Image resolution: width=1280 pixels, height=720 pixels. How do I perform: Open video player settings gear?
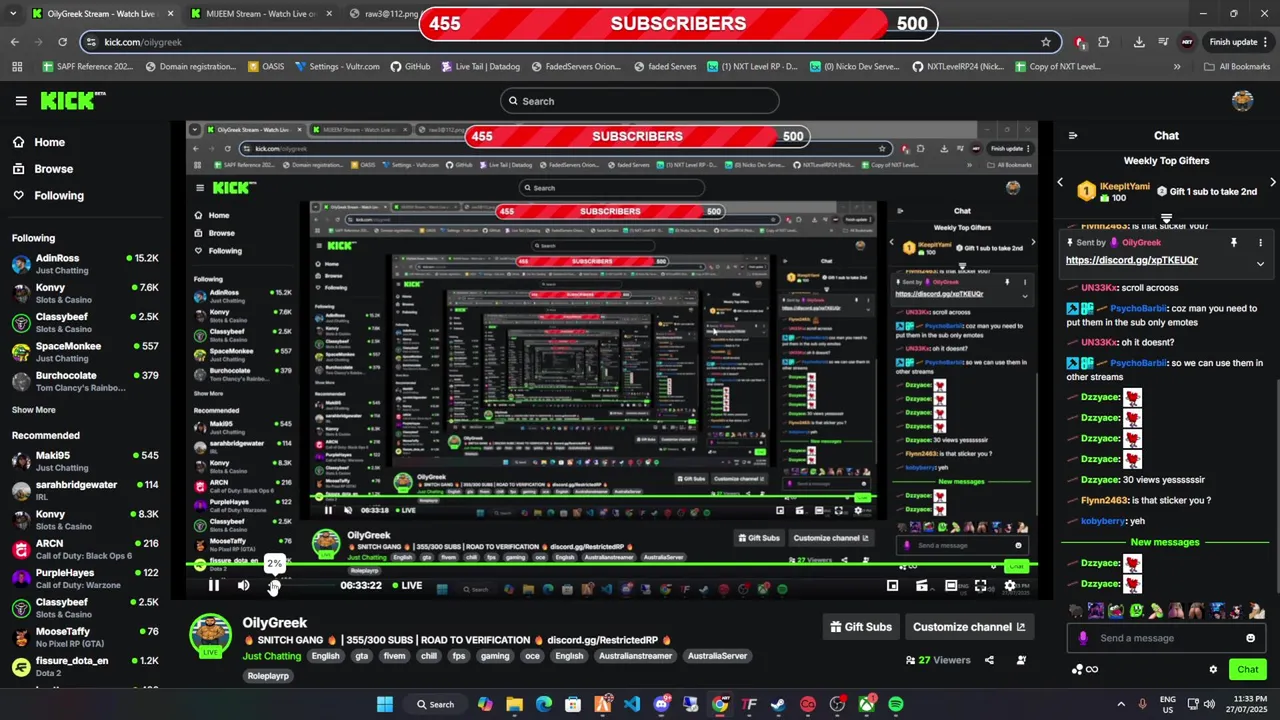click(x=1010, y=586)
